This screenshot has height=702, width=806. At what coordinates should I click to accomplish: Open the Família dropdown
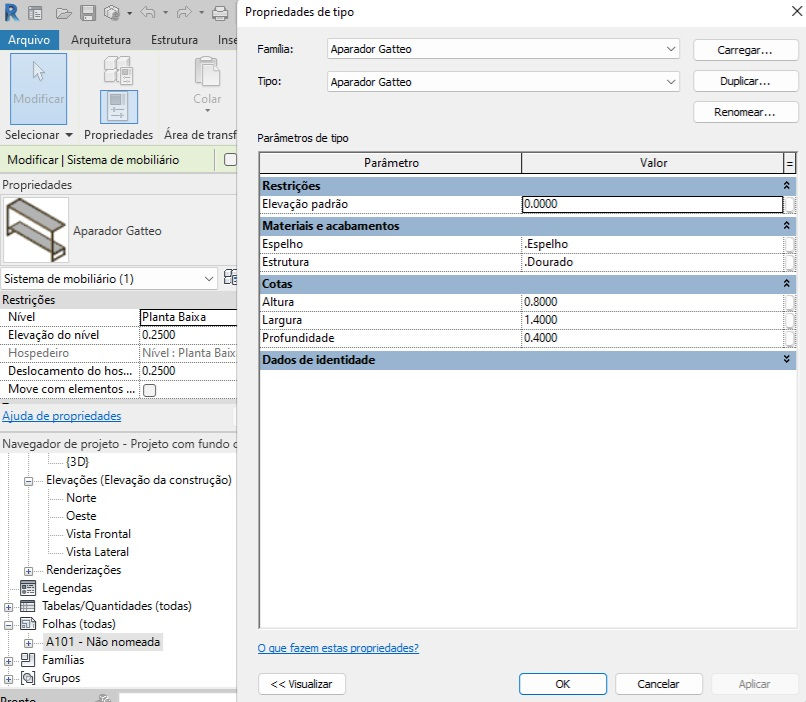670,49
